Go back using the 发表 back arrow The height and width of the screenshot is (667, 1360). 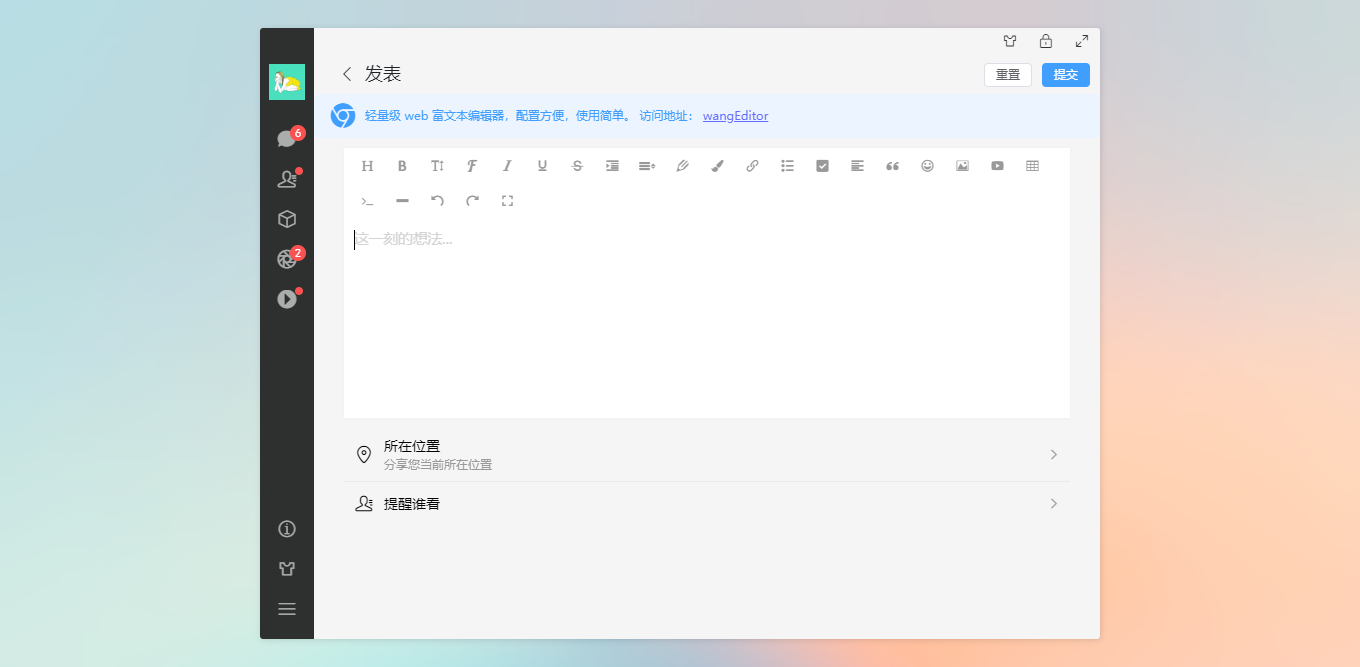[346, 74]
